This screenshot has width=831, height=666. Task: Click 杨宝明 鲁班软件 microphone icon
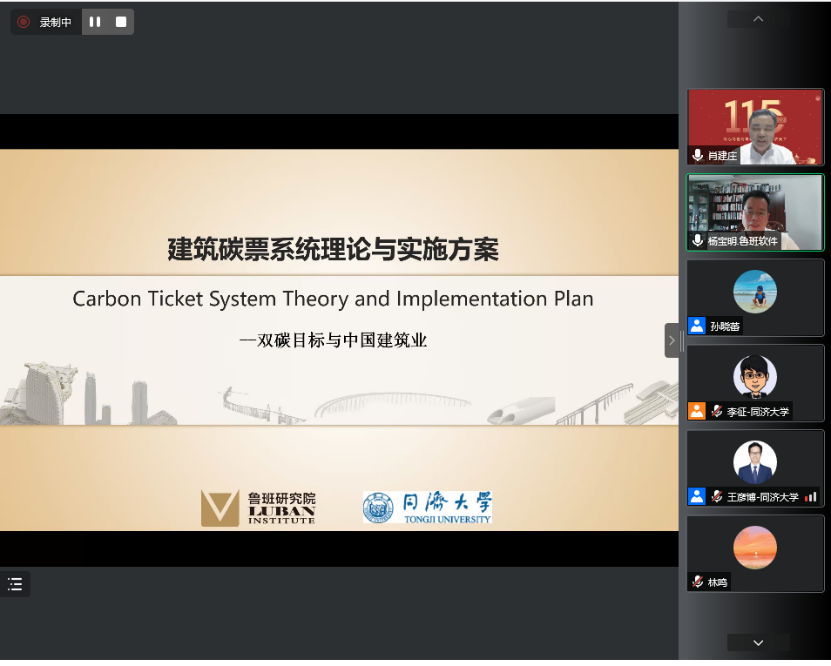[x=697, y=241]
